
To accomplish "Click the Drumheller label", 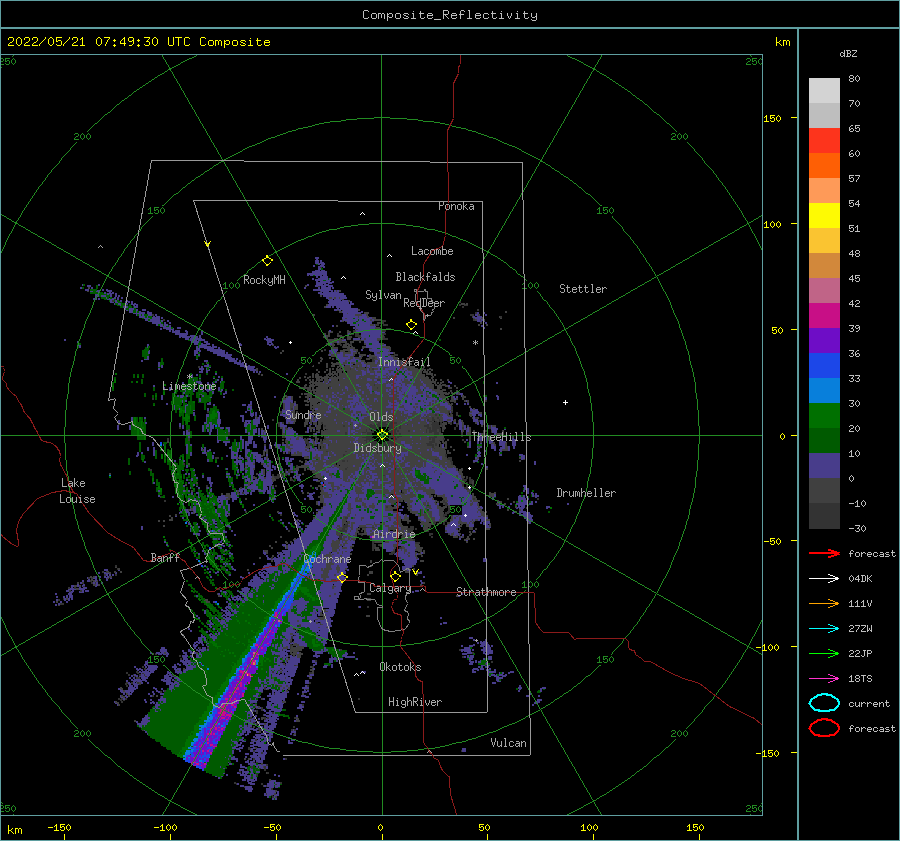I will coord(586,493).
